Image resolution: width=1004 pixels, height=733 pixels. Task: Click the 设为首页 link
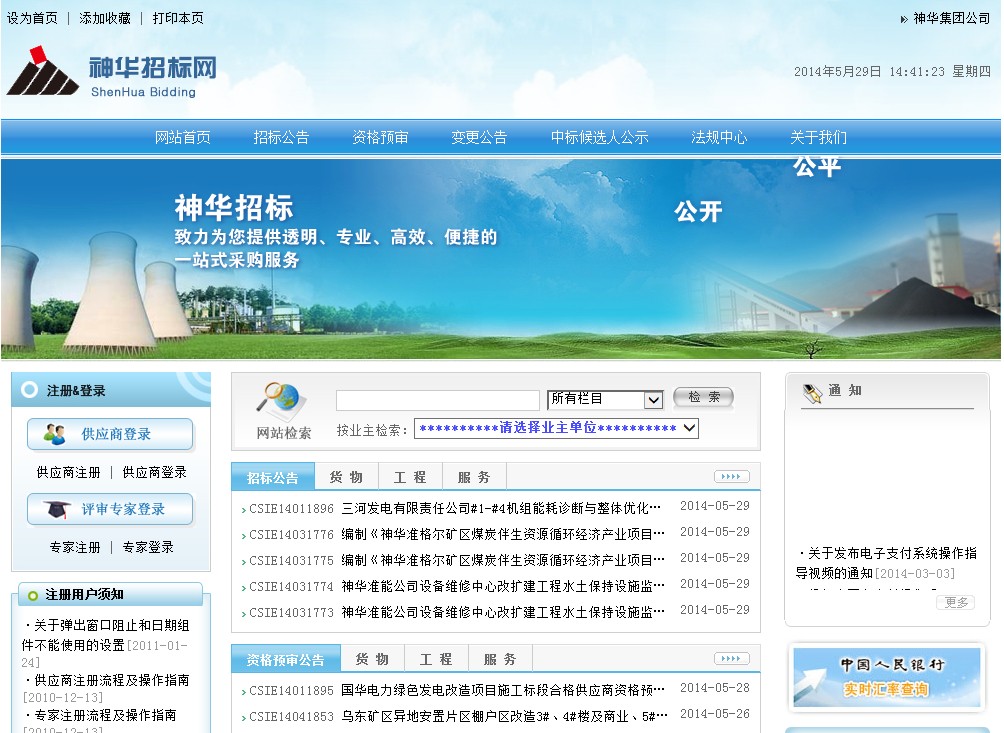[x=32, y=18]
